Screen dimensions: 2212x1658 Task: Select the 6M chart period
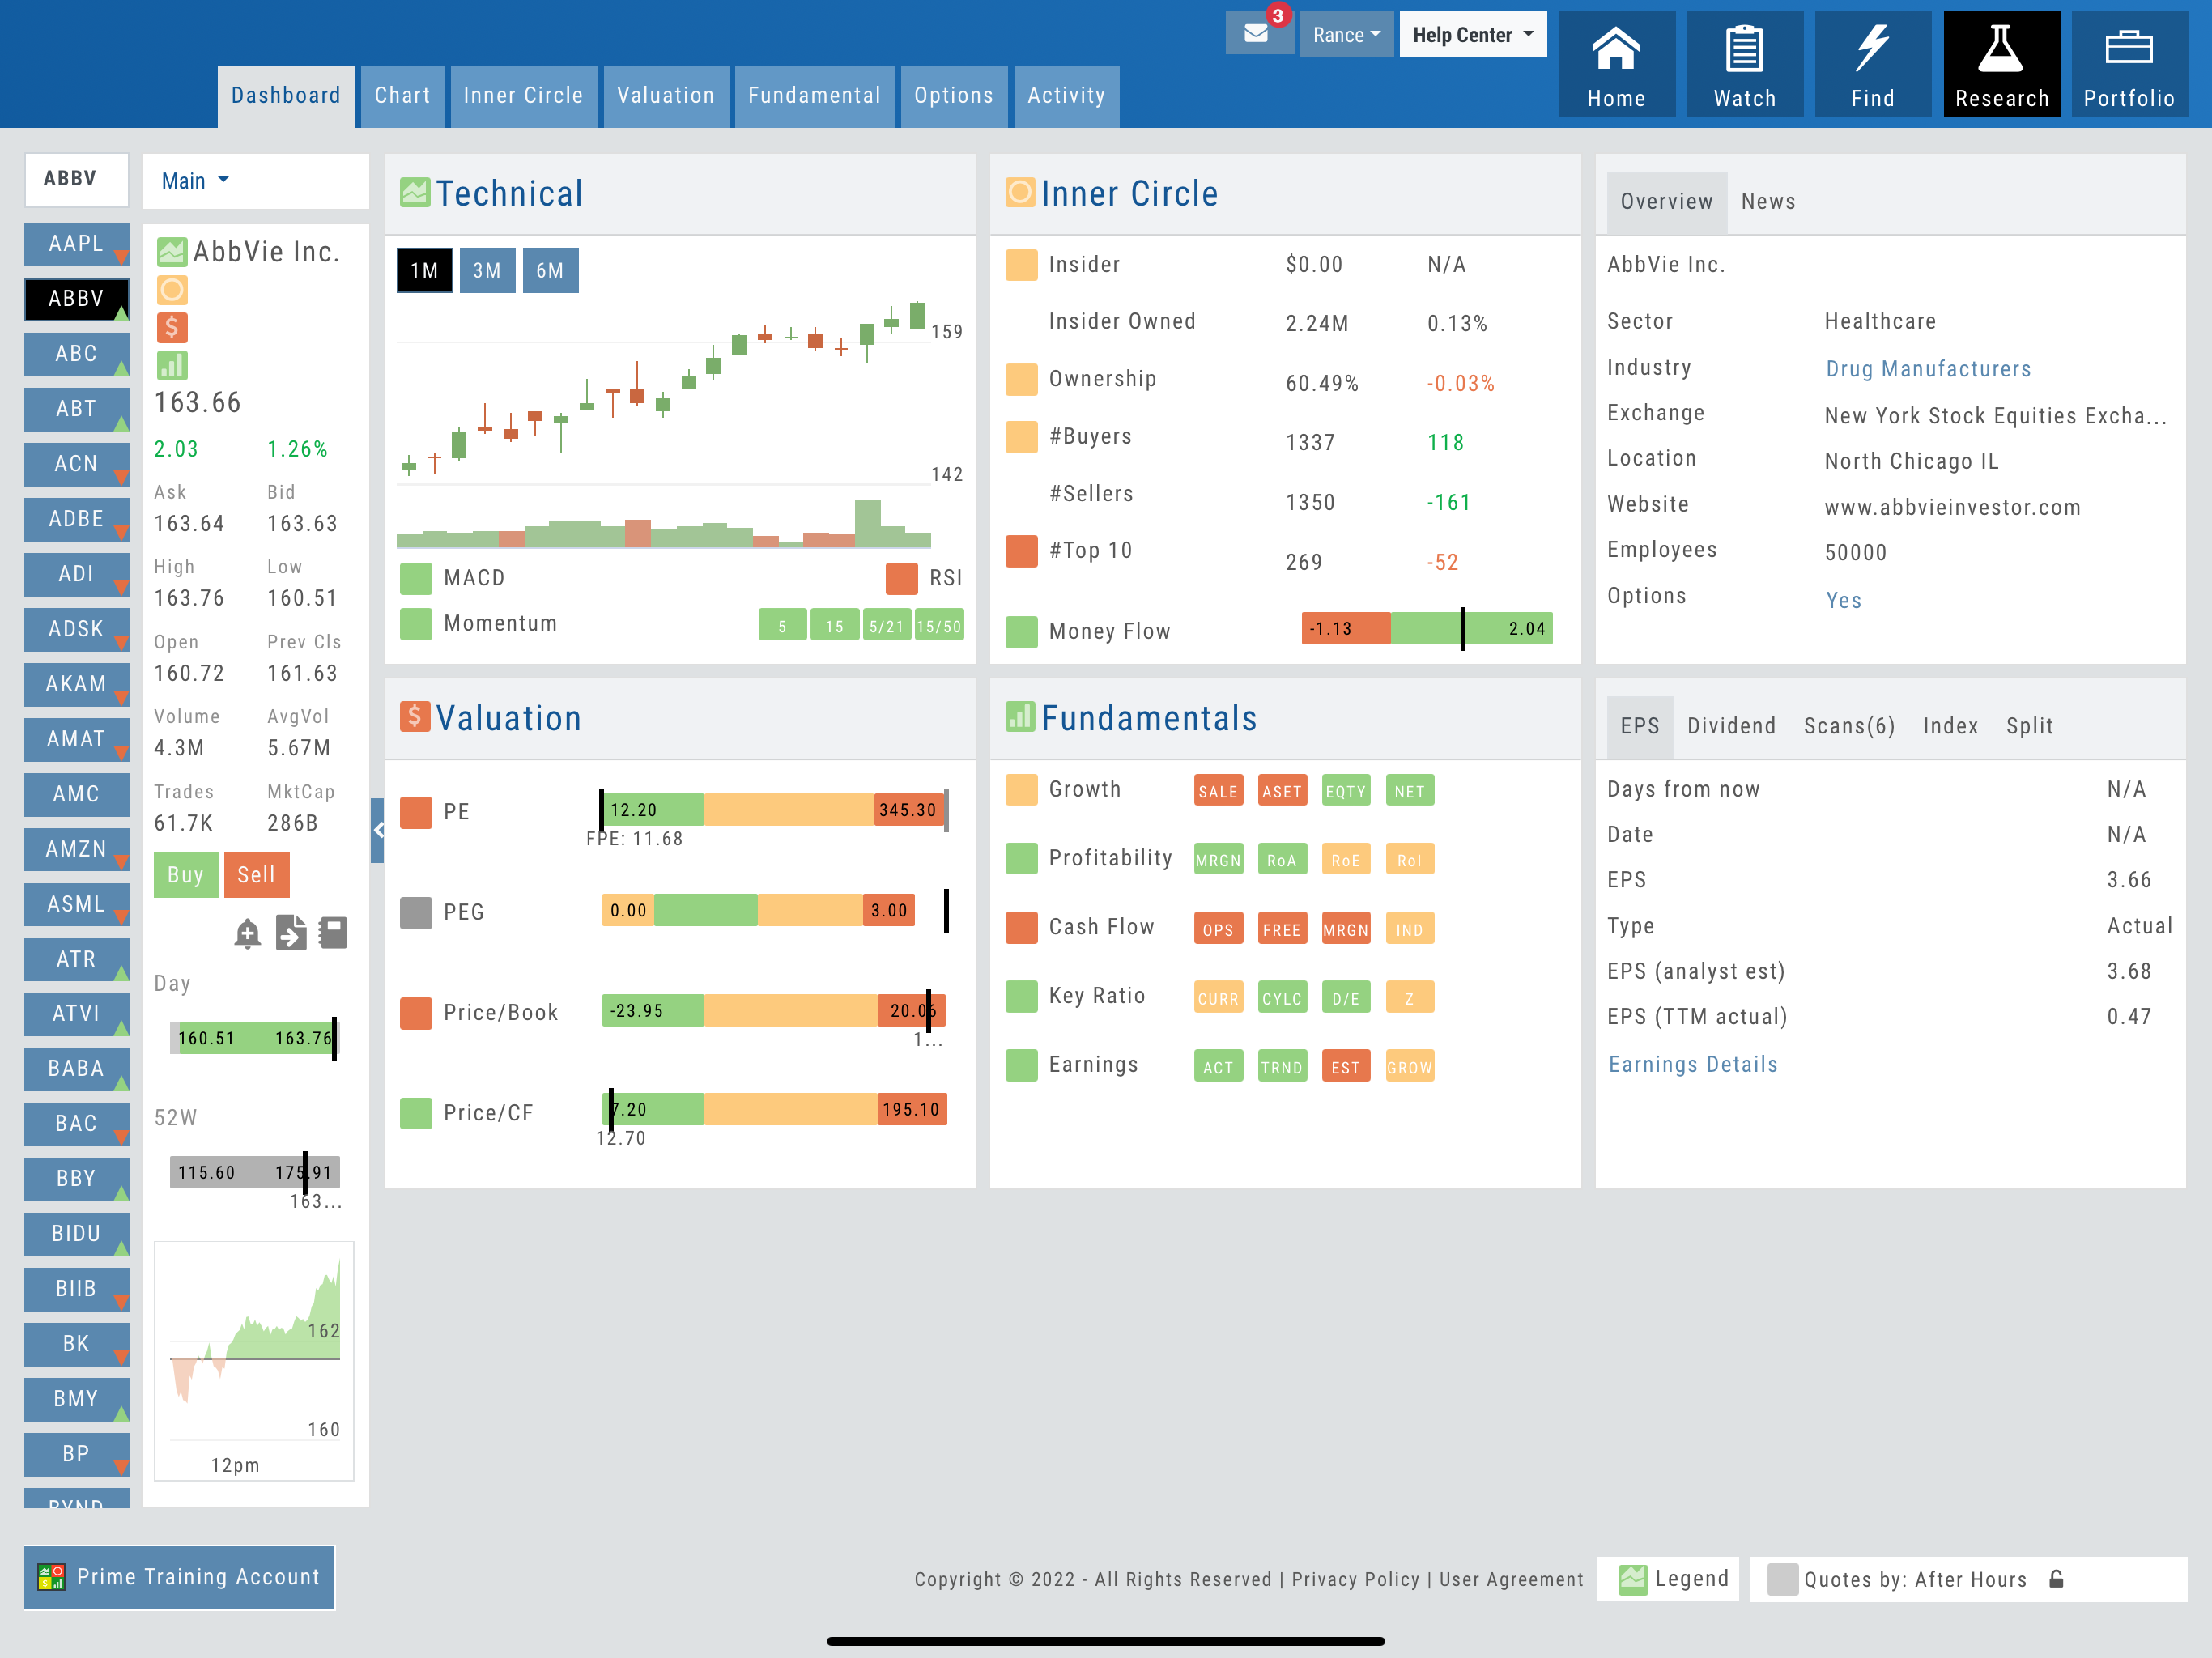[x=550, y=271]
